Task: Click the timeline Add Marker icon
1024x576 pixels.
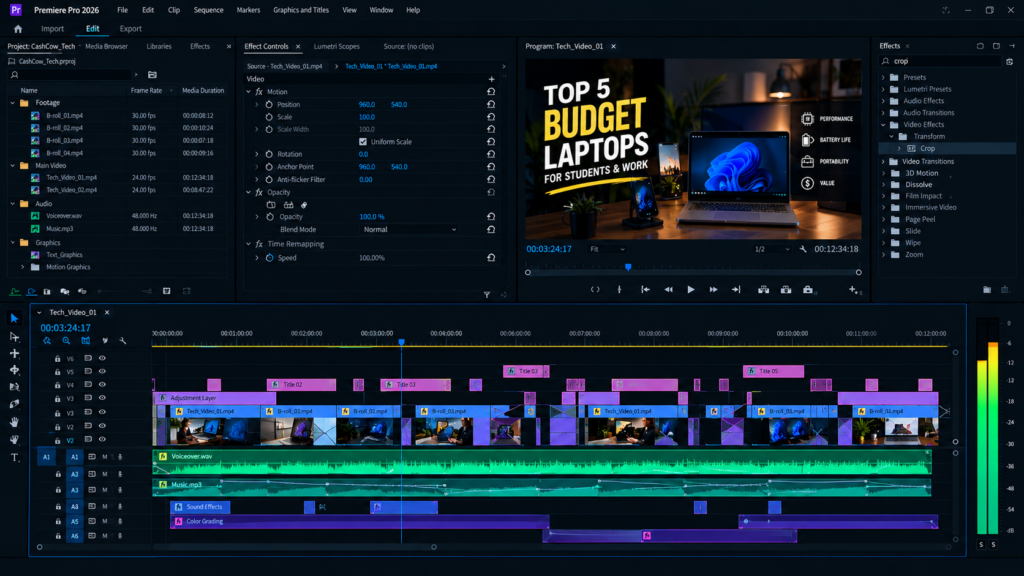Action: (104, 340)
